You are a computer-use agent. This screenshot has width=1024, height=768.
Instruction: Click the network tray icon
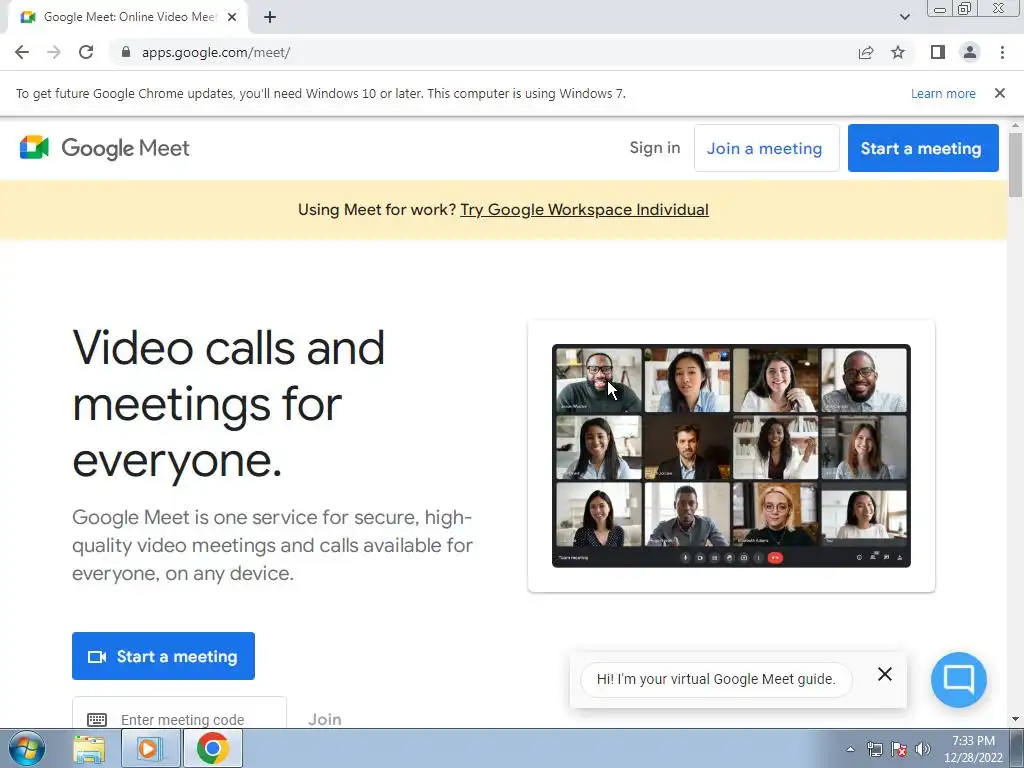tap(874, 749)
